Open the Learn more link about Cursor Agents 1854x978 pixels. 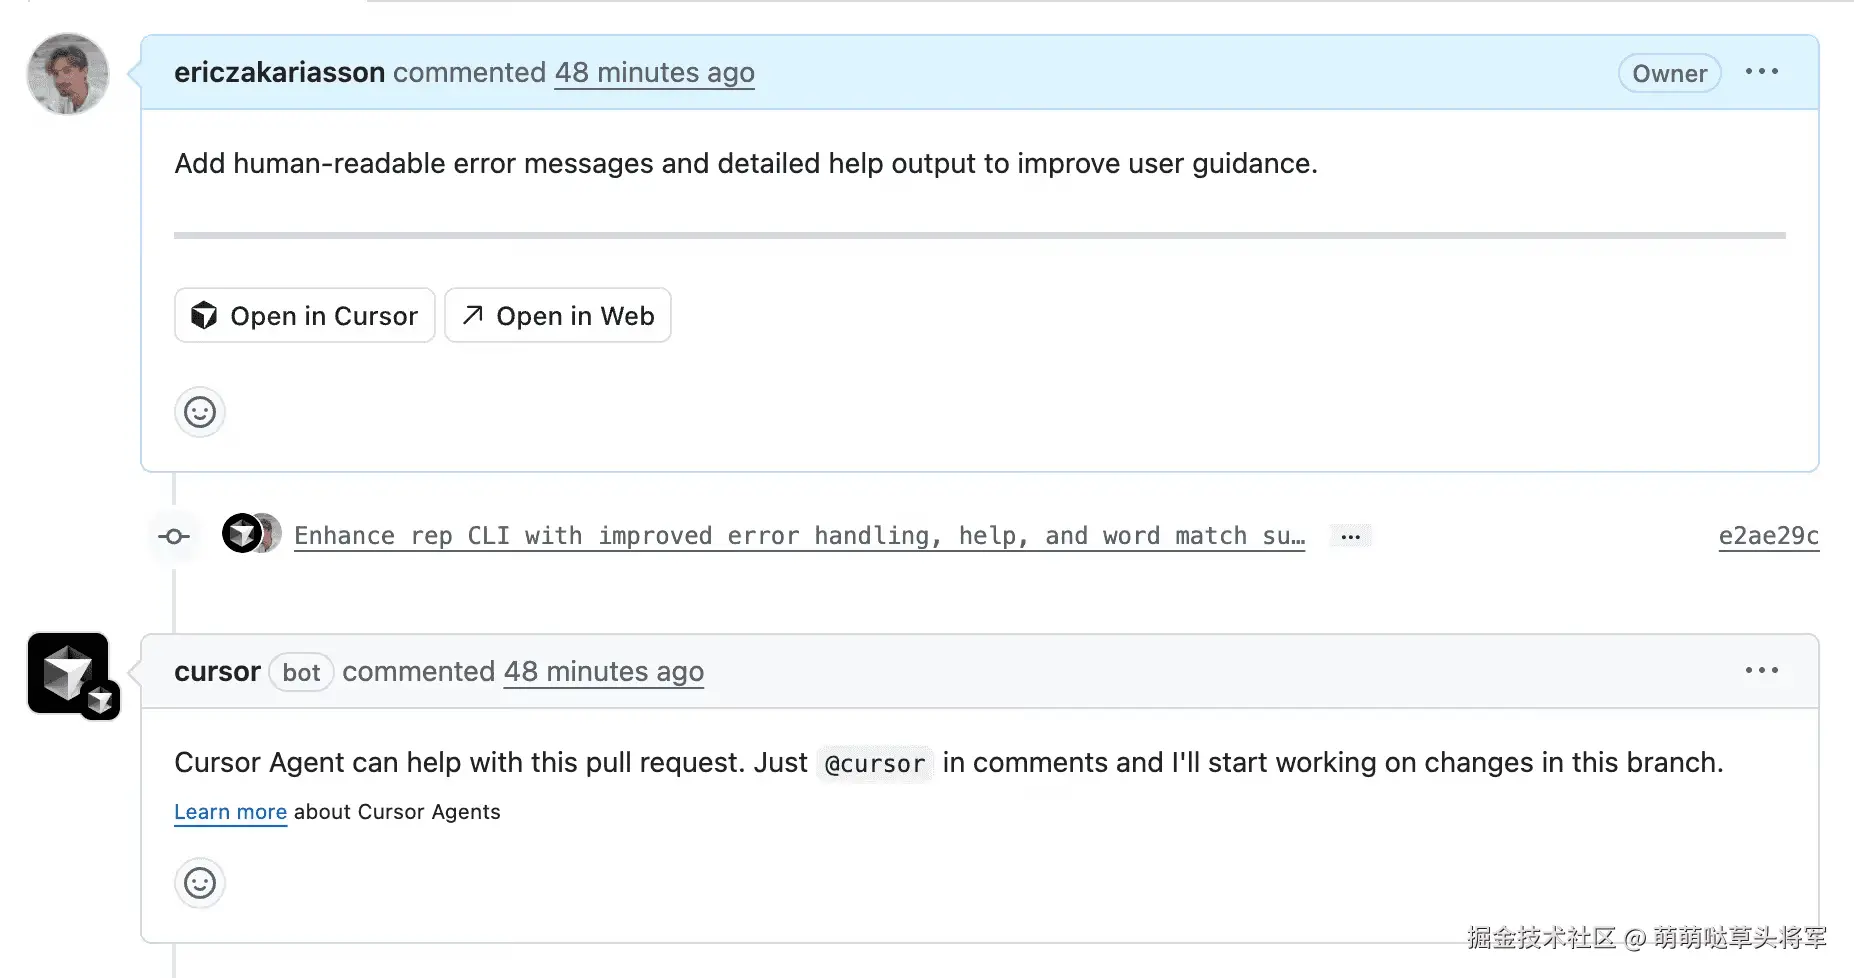(x=230, y=811)
